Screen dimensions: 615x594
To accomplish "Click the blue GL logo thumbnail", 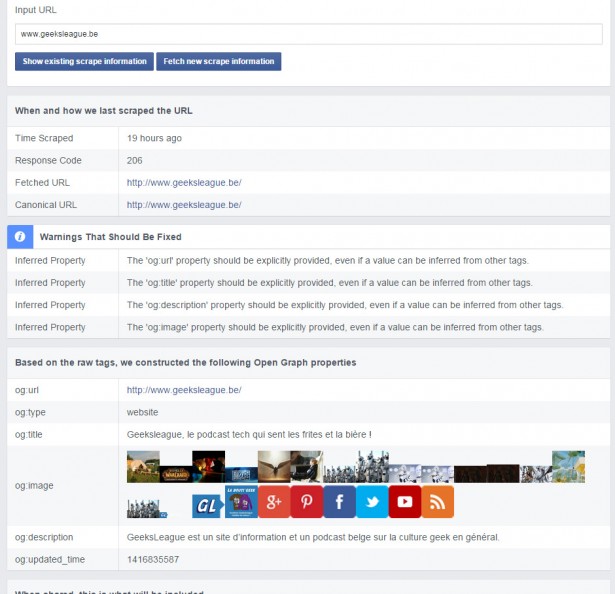I will [x=207, y=506].
